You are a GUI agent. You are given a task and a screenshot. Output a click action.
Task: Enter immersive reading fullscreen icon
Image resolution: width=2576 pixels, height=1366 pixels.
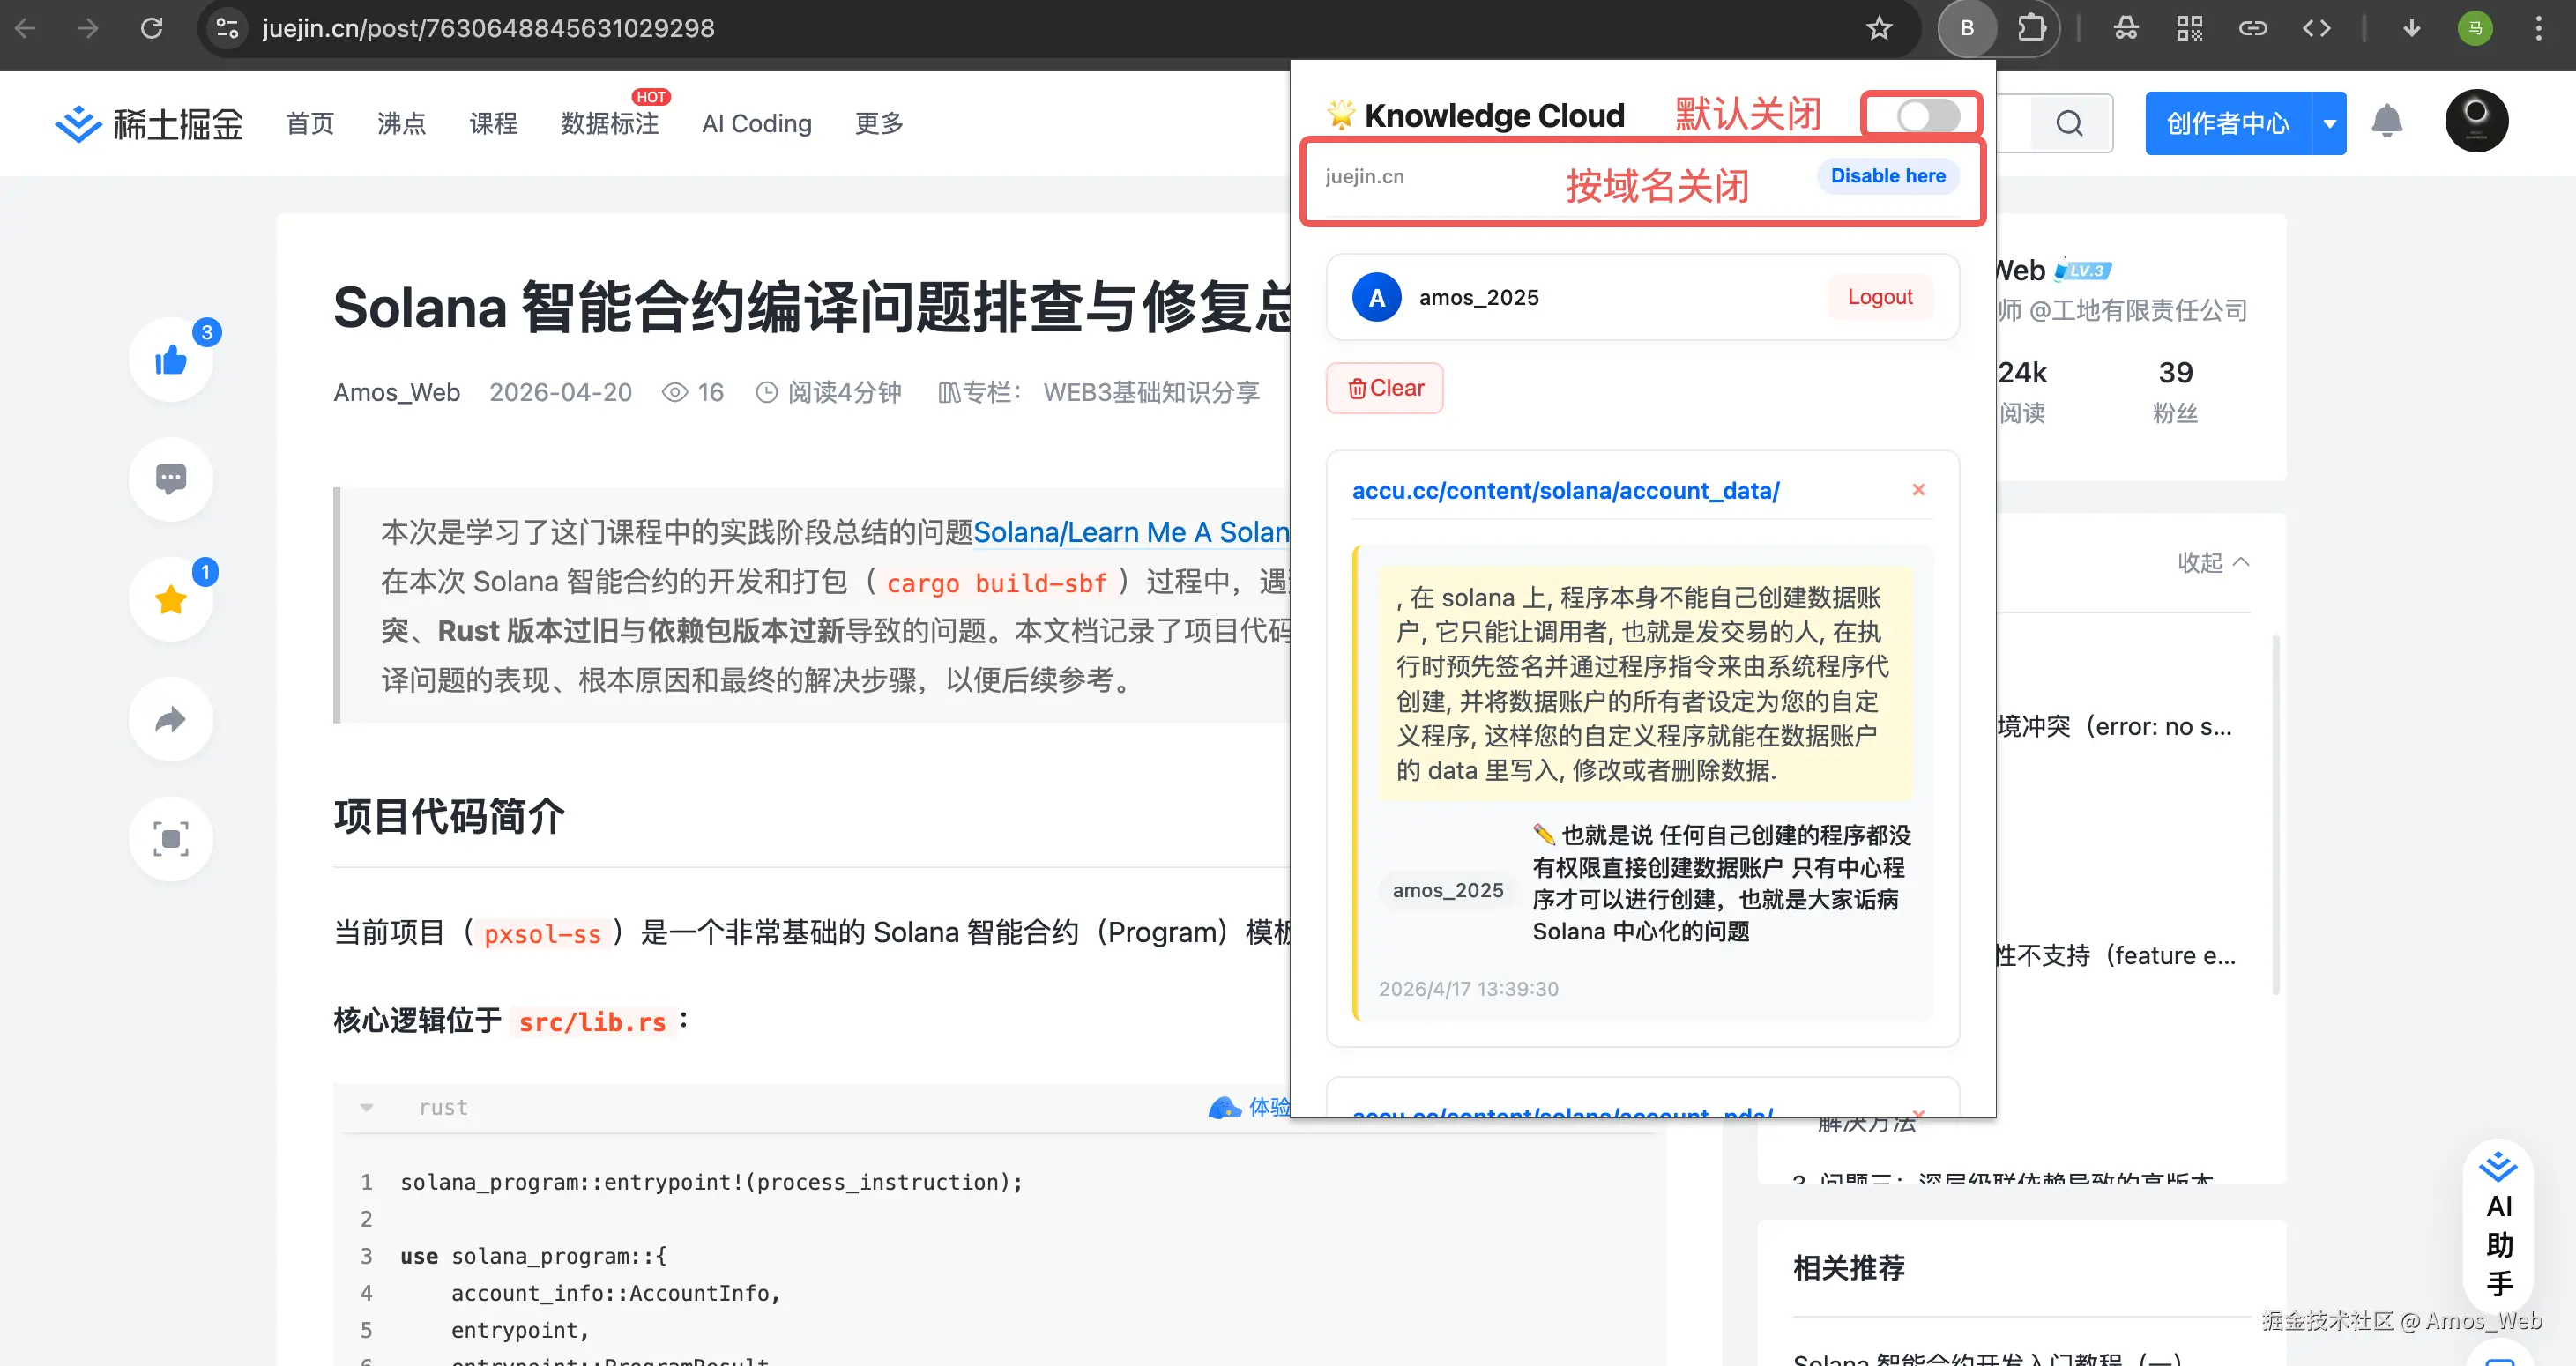click(x=171, y=838)
